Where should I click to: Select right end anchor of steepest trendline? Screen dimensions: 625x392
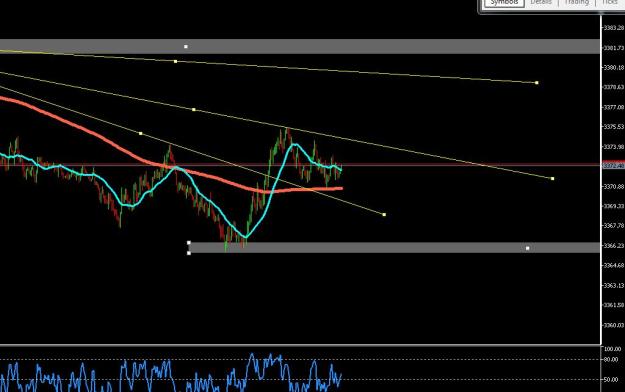tap(384, 215)
